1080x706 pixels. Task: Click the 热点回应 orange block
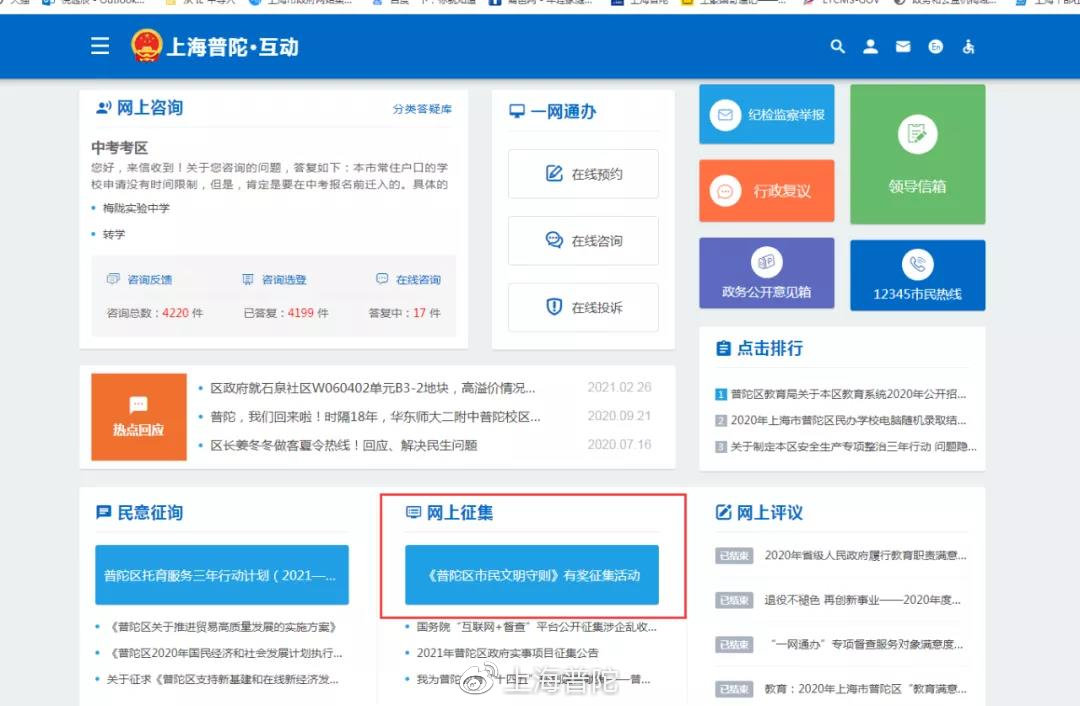click(138, 417)
